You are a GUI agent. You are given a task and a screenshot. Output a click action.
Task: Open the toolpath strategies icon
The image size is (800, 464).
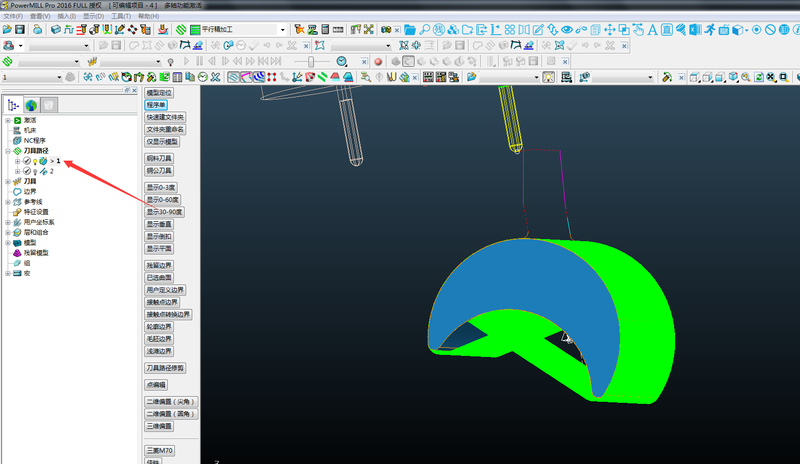181,30
